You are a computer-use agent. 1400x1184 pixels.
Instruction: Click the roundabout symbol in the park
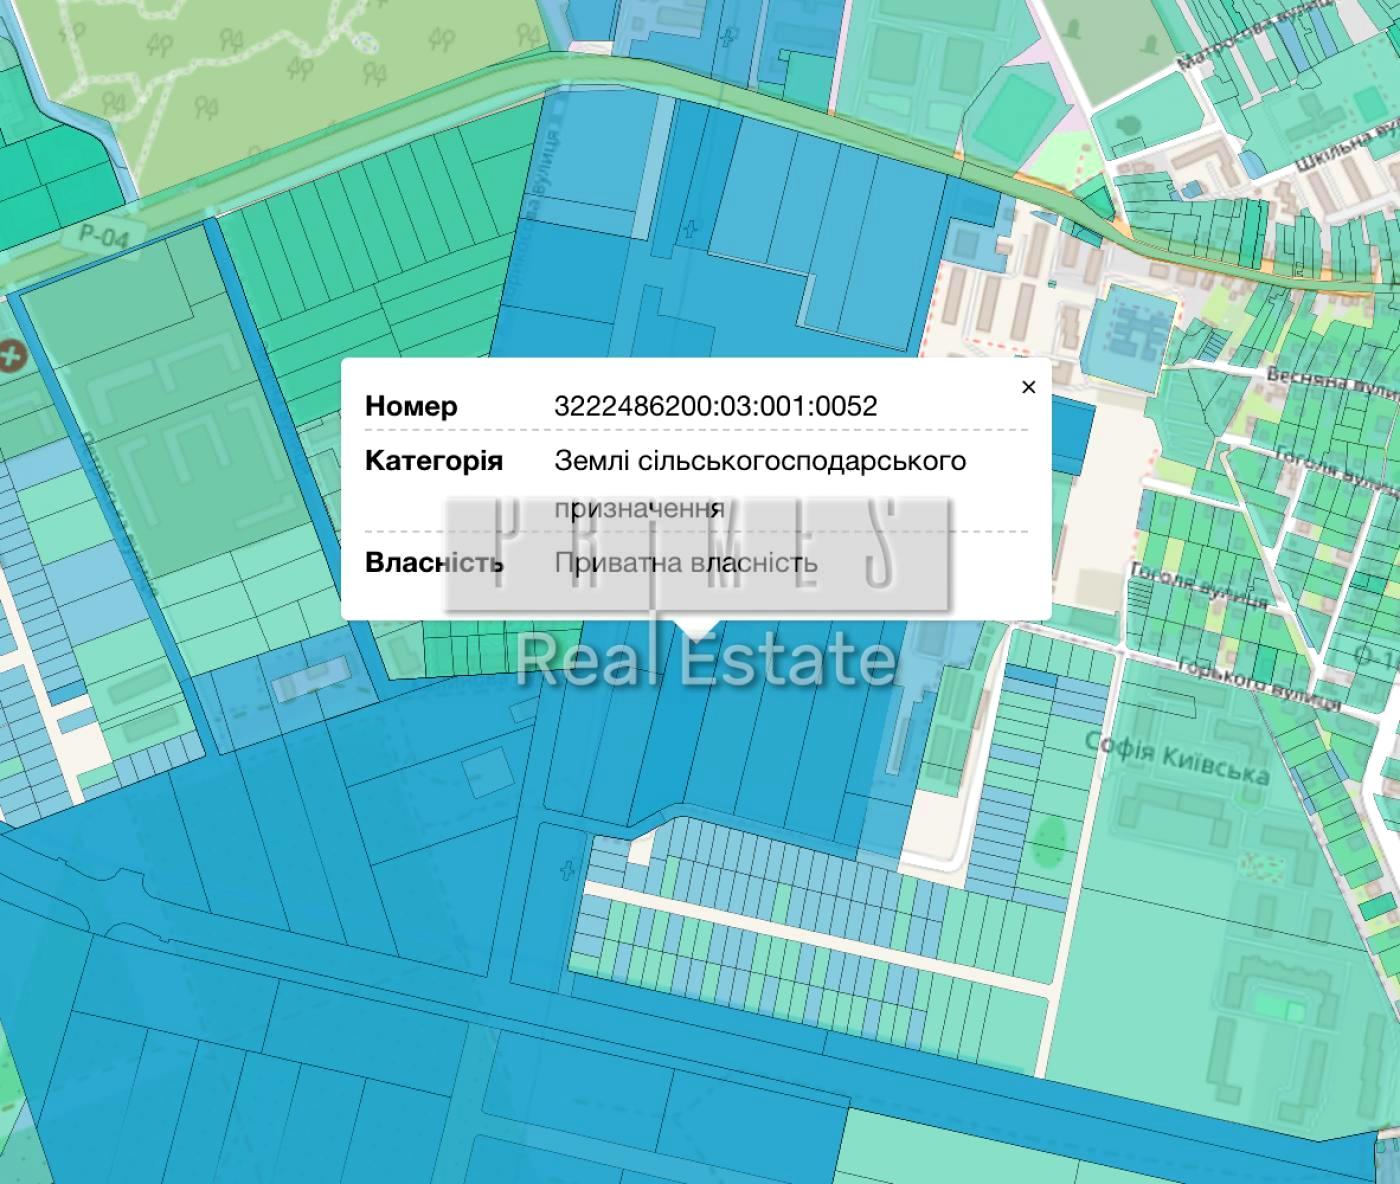coord(366,42)
